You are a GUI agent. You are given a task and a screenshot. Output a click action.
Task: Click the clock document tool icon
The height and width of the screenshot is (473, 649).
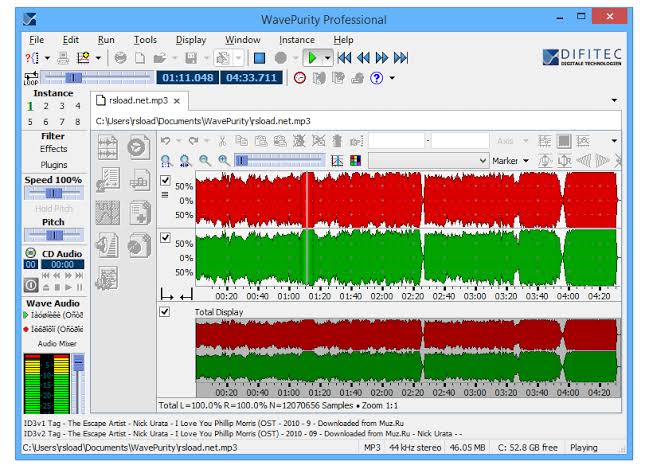139,147
